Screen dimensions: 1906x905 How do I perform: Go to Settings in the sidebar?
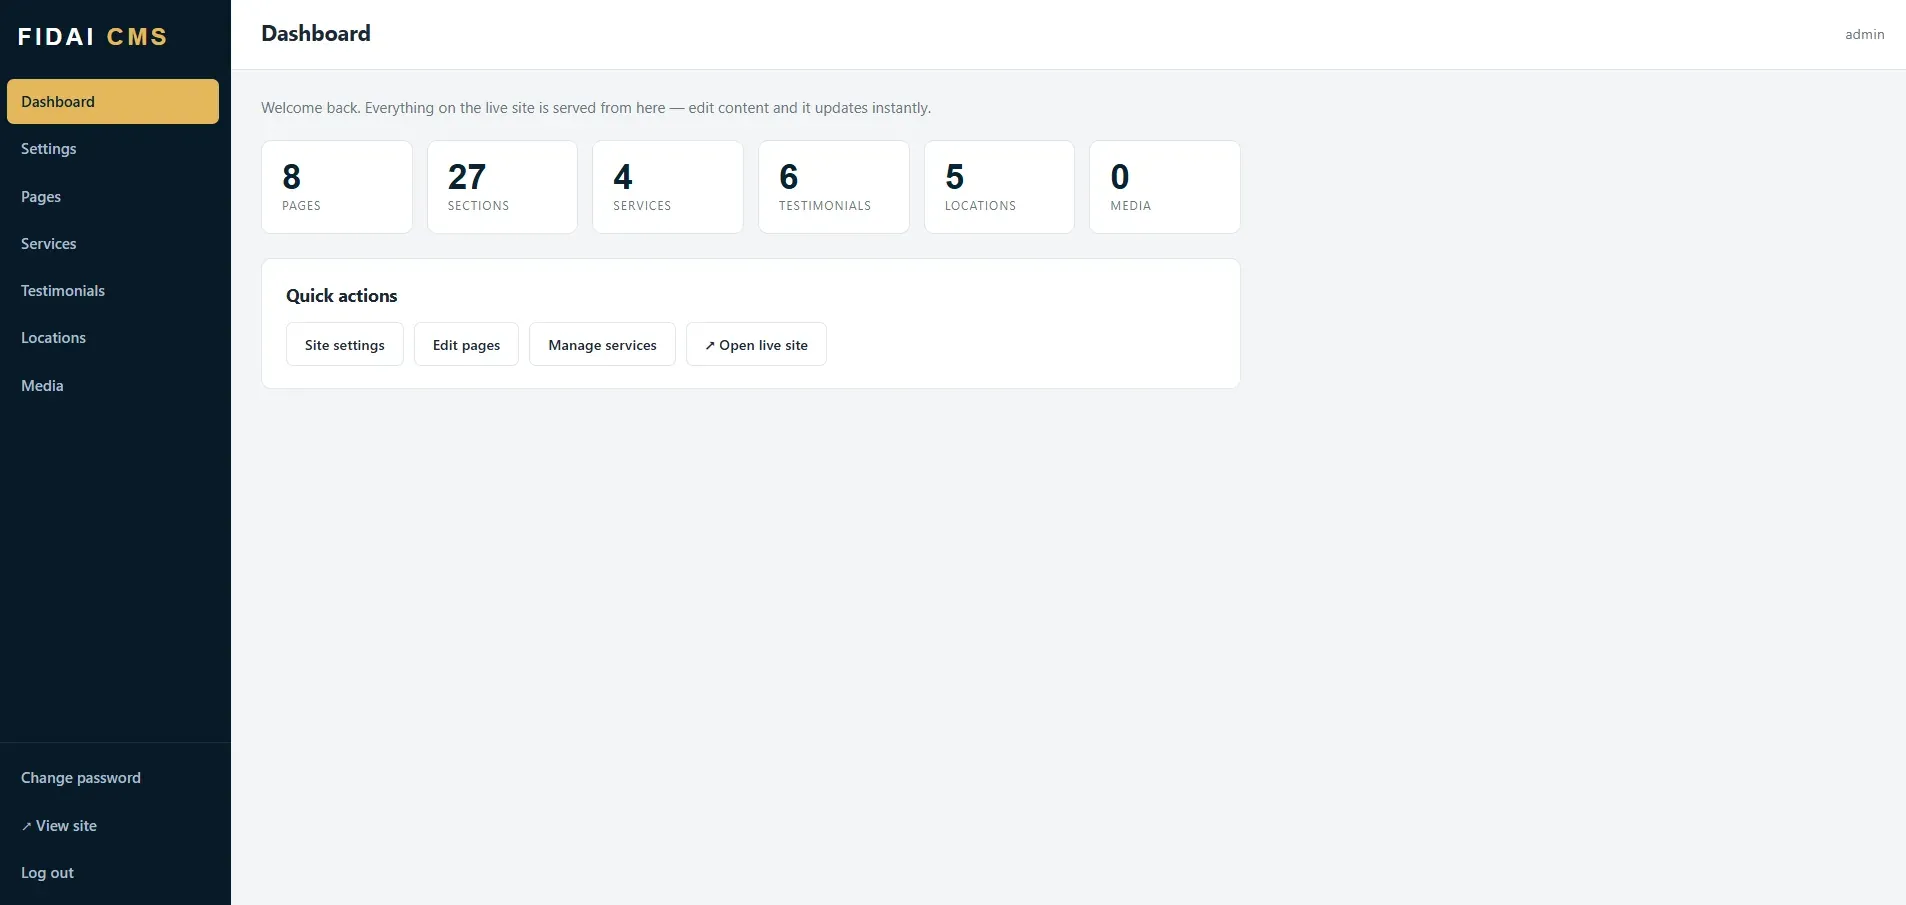pyautogui.click(x=113, y=149)
